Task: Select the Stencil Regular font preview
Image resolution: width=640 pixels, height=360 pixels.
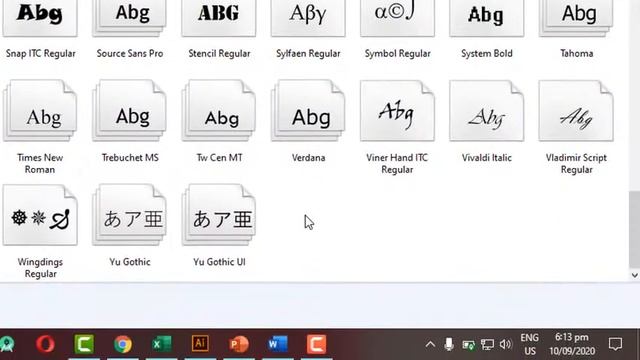Action: coord(219,18)
